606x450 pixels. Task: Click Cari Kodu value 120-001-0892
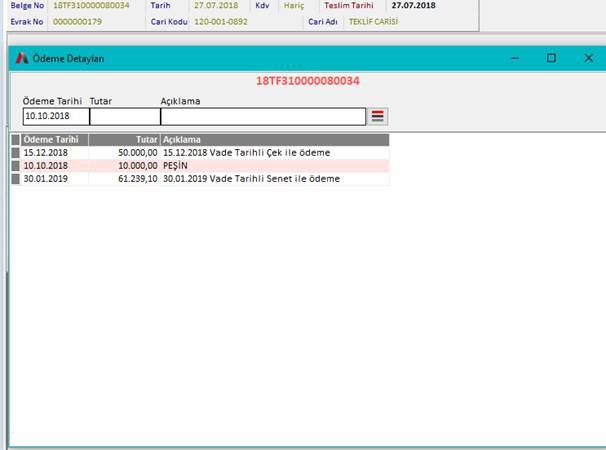tap(221, 22)
